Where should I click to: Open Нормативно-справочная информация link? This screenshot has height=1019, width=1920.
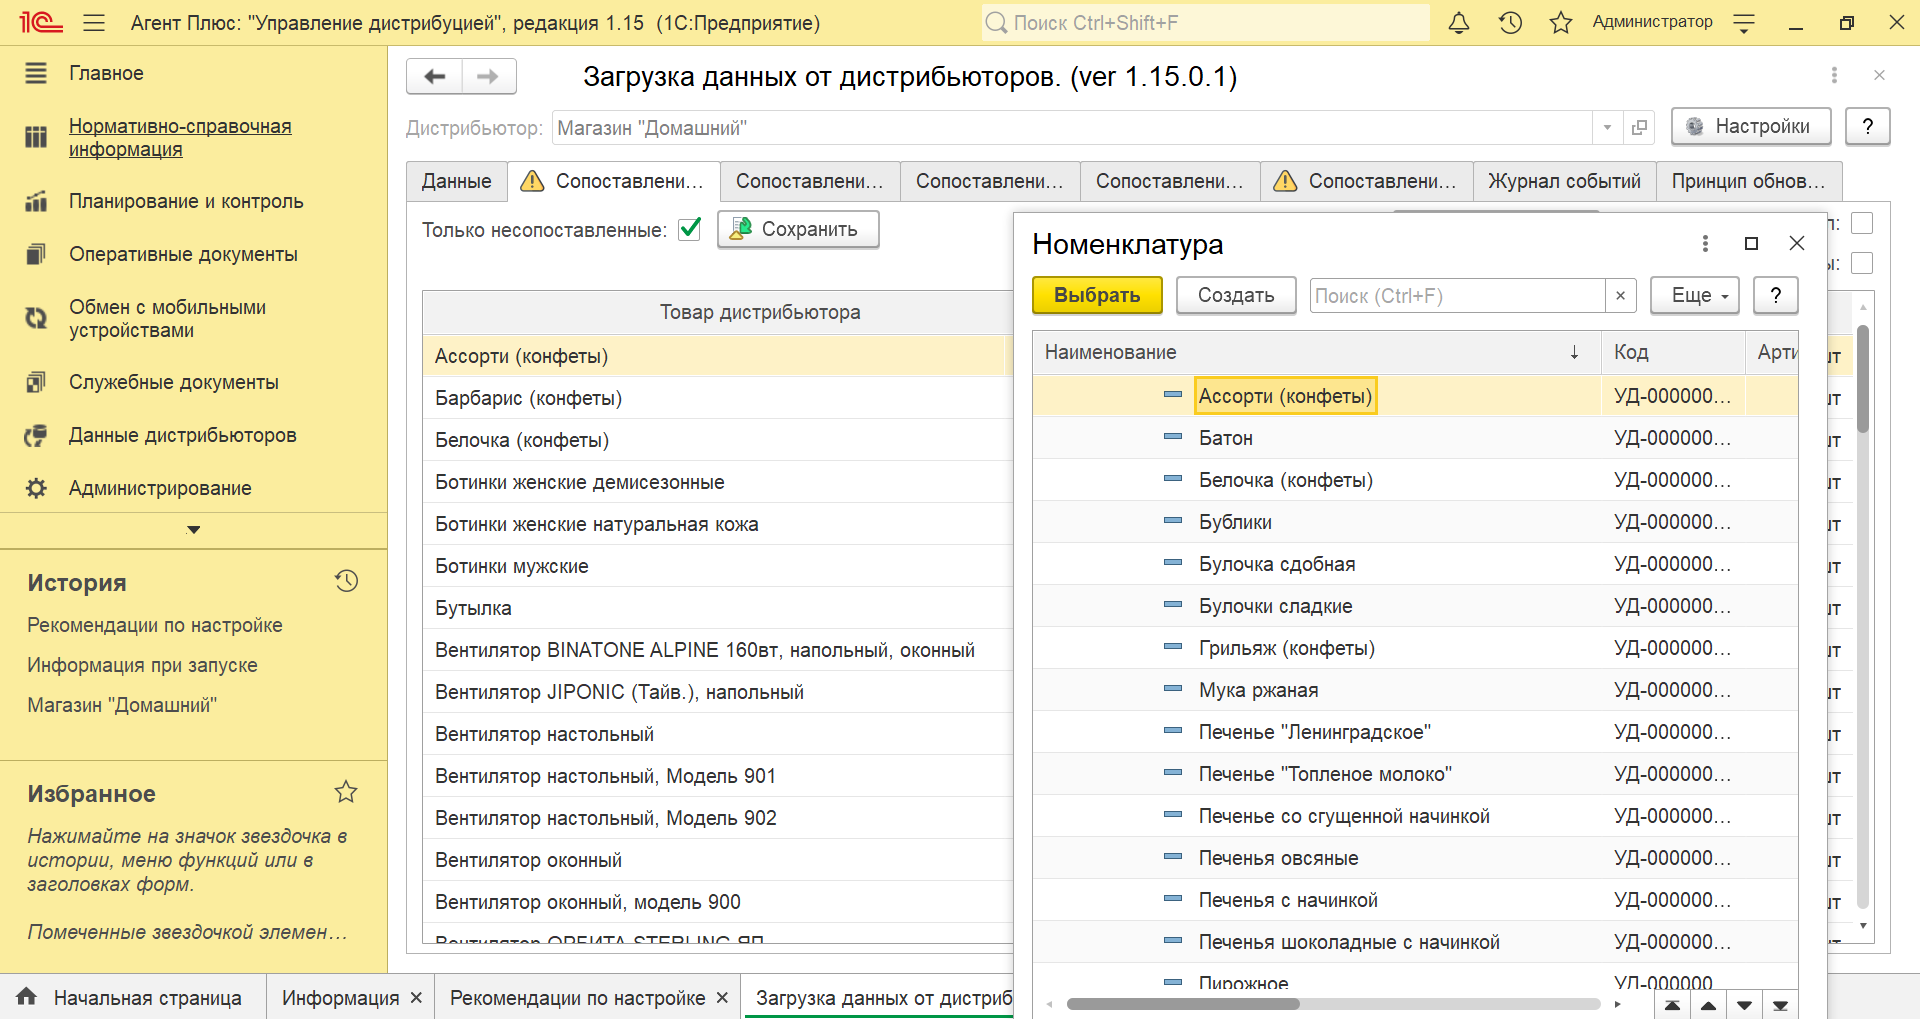[x=180, y=137]
